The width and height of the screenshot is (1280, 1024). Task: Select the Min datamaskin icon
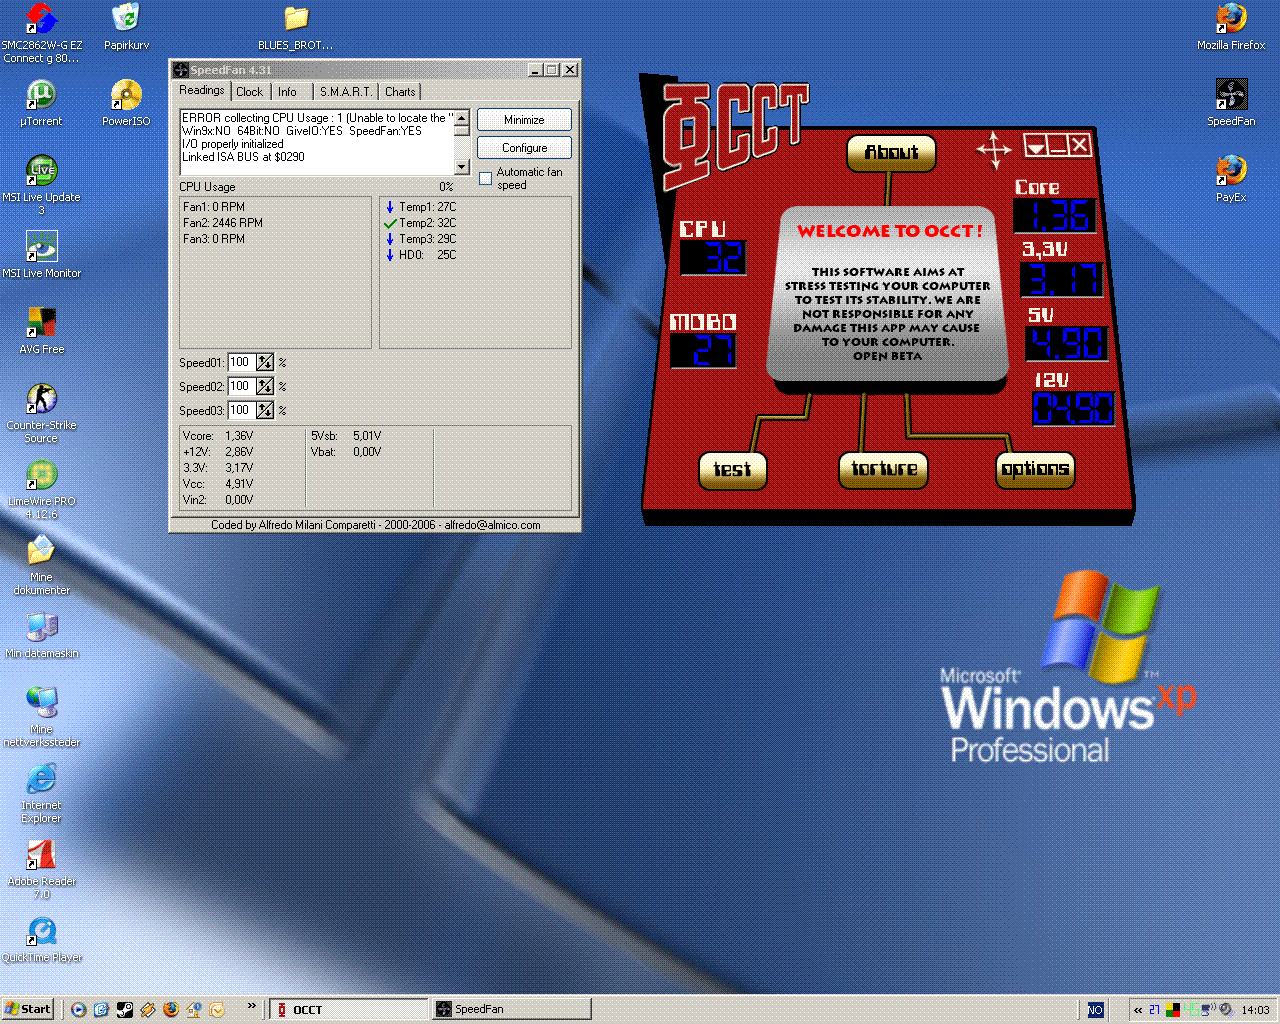click(x=41, y=635)
